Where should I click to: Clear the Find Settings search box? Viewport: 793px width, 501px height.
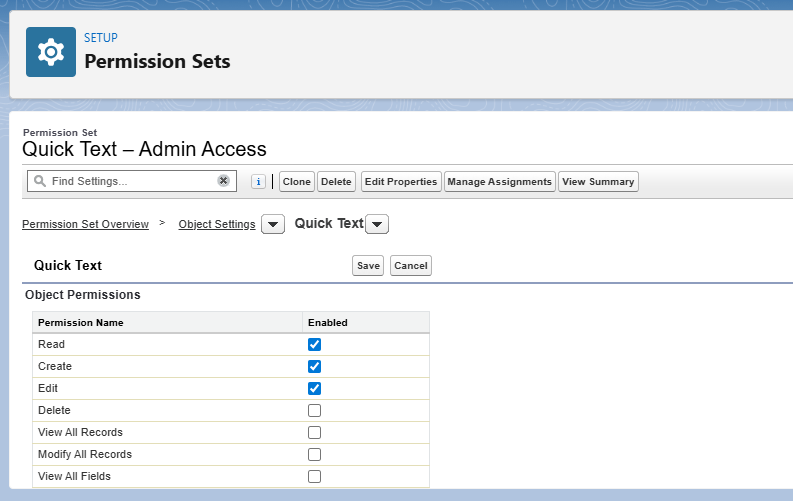224,181
